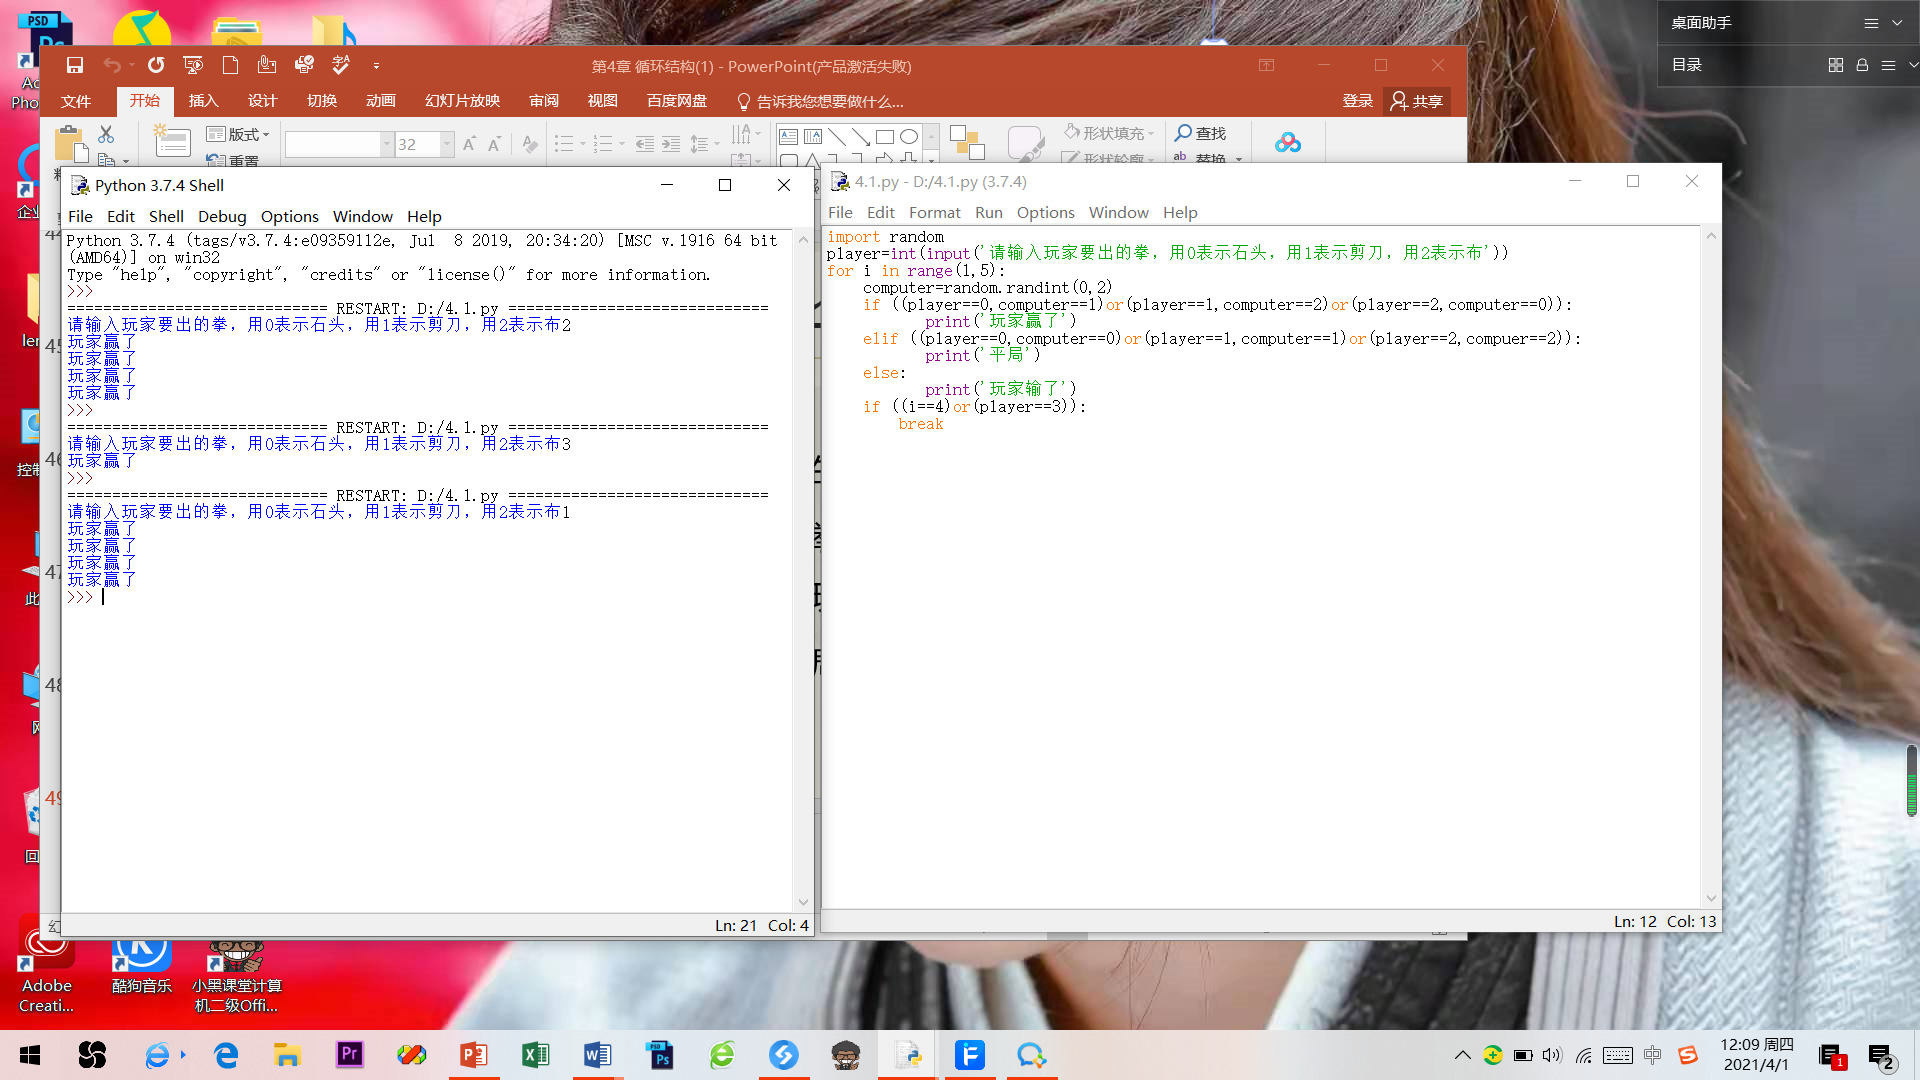Click the Clear Formatting eraser icon
Image resolution: width=1920 pixels, height=1080 pixels.
pos(530,144)
